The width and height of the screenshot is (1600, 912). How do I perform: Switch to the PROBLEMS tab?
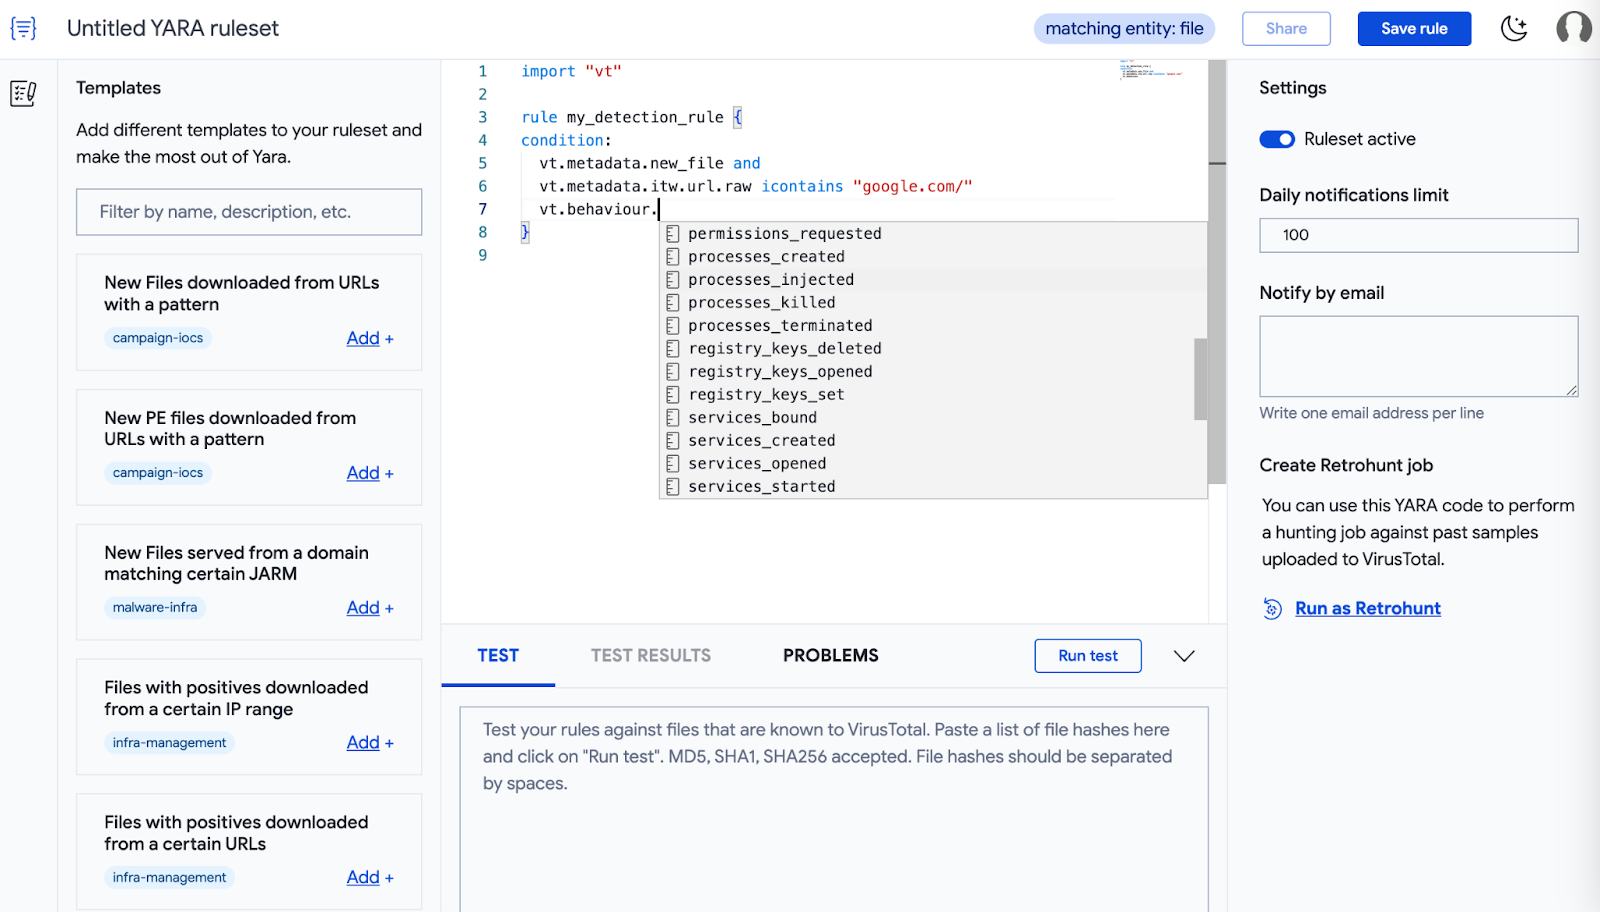click(831, 656)
